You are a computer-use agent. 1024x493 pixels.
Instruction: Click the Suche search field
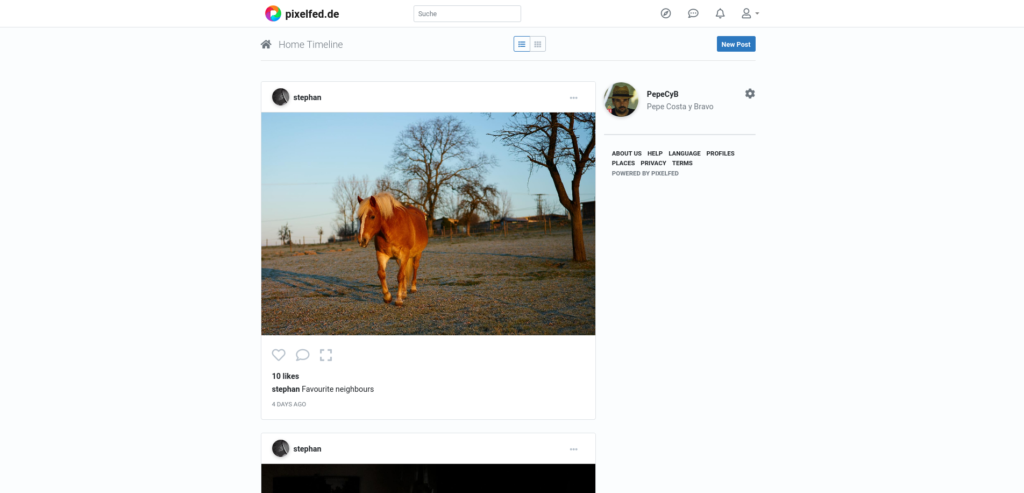pyautogui.click(x=467, y=14)
